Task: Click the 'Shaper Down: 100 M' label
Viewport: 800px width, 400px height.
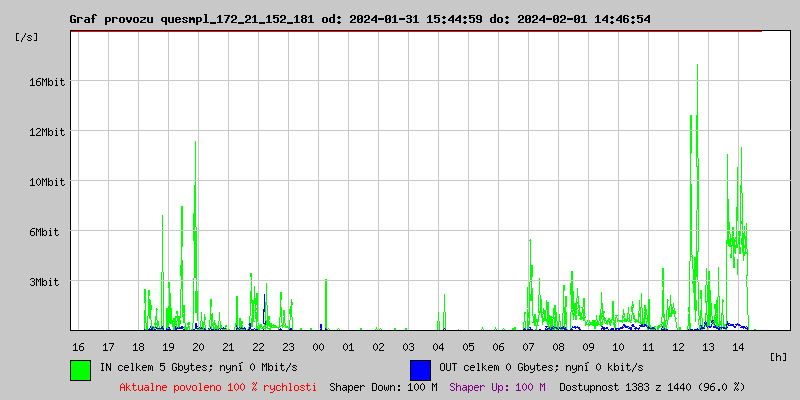Action: (x=383, y=386)
